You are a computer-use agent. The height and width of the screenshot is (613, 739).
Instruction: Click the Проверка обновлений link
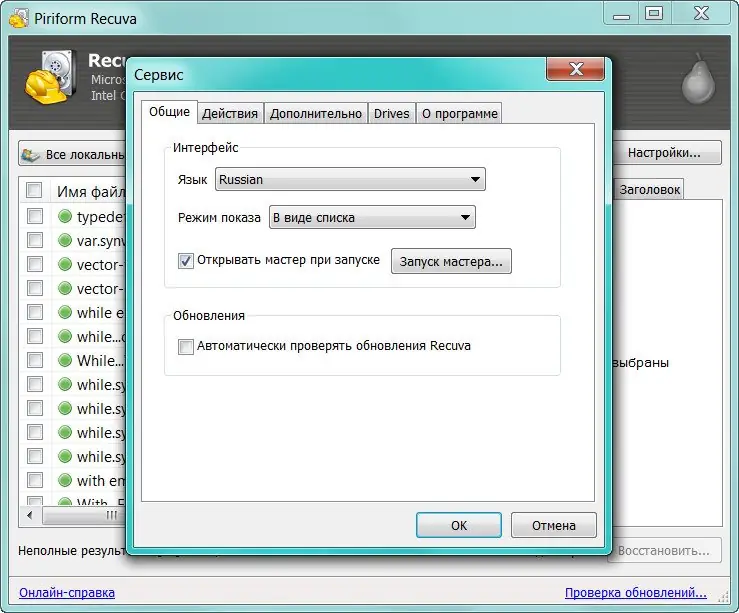tap(636, 593)
